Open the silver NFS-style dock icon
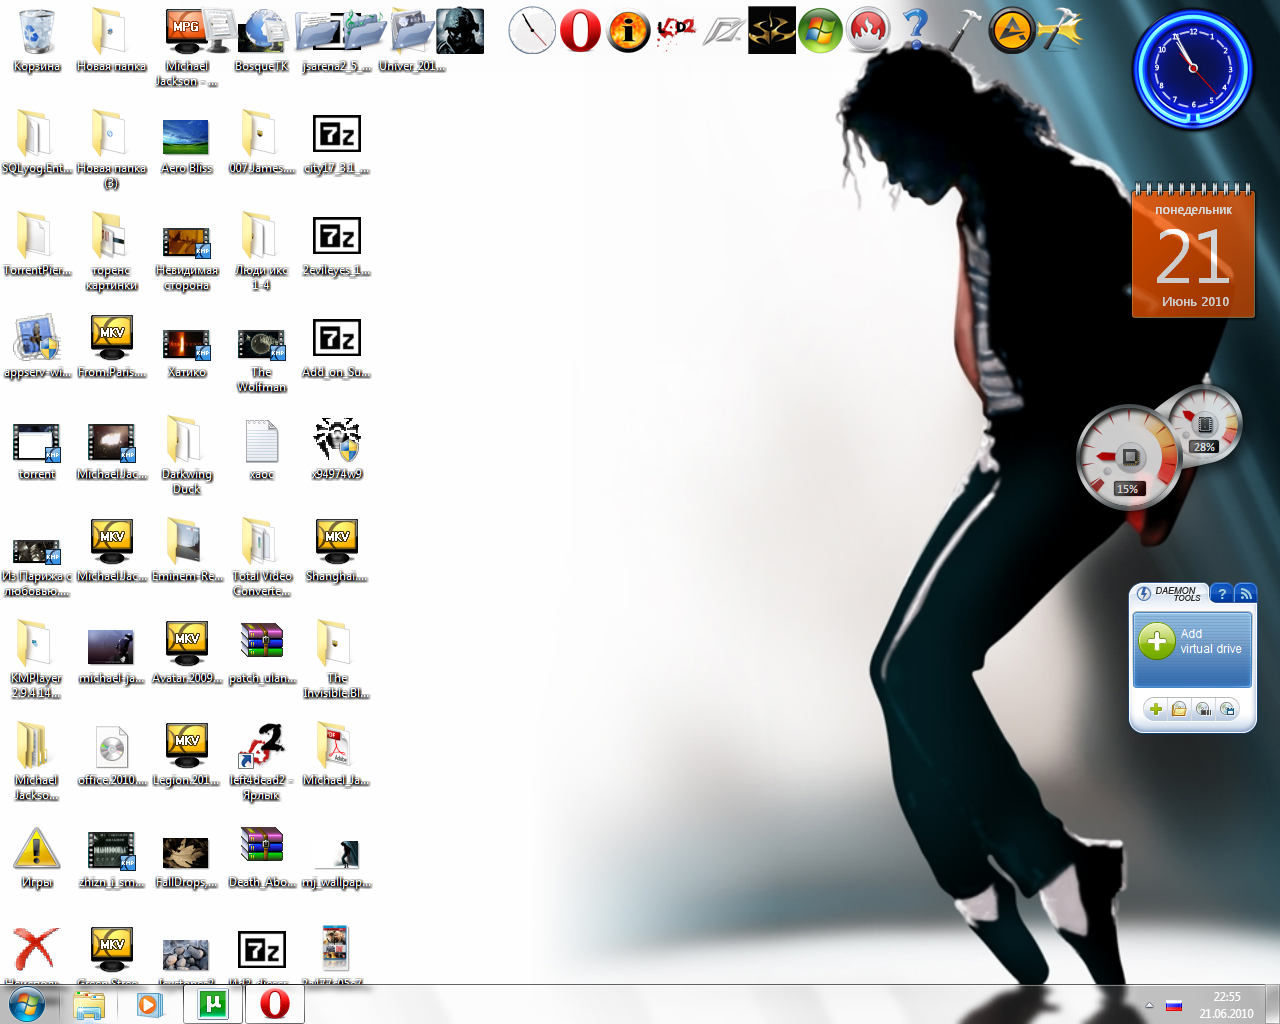The height and width of the screenshot is (1024, 1280). tap(724, 32)
